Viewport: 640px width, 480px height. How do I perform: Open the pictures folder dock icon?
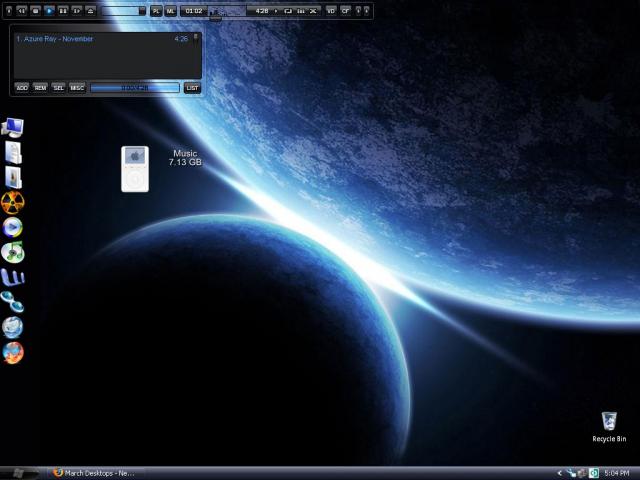point(13,177)
